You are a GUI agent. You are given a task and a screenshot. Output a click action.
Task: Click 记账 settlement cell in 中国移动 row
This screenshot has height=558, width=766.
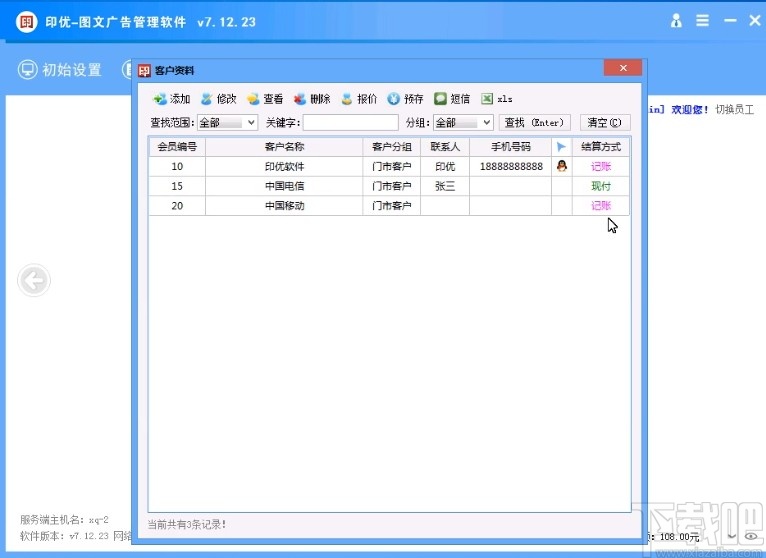click(x=601, y=206)
